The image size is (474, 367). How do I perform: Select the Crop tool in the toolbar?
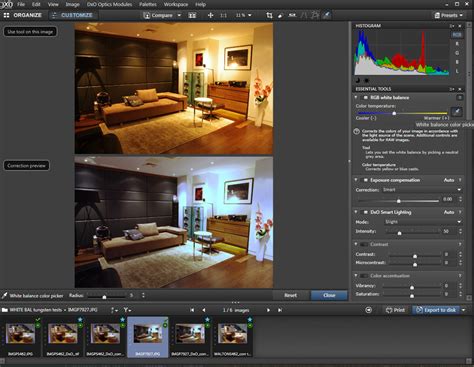[x=269, y=15]
